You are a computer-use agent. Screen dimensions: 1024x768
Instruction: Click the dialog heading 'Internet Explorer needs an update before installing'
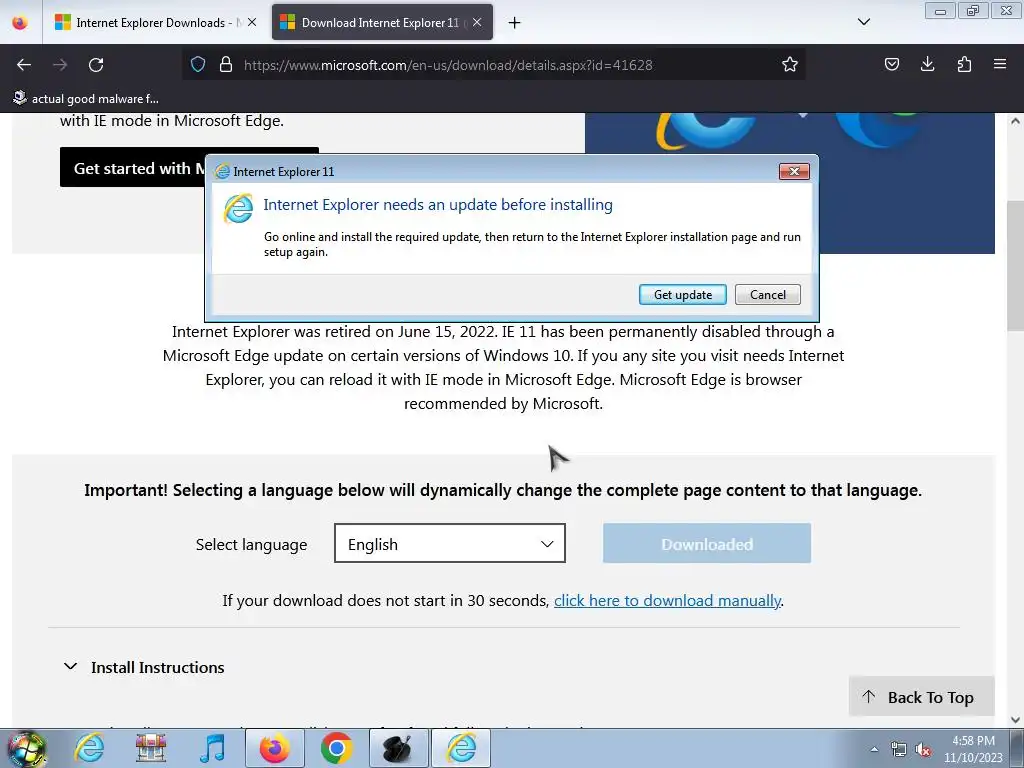tap(438, 204)
